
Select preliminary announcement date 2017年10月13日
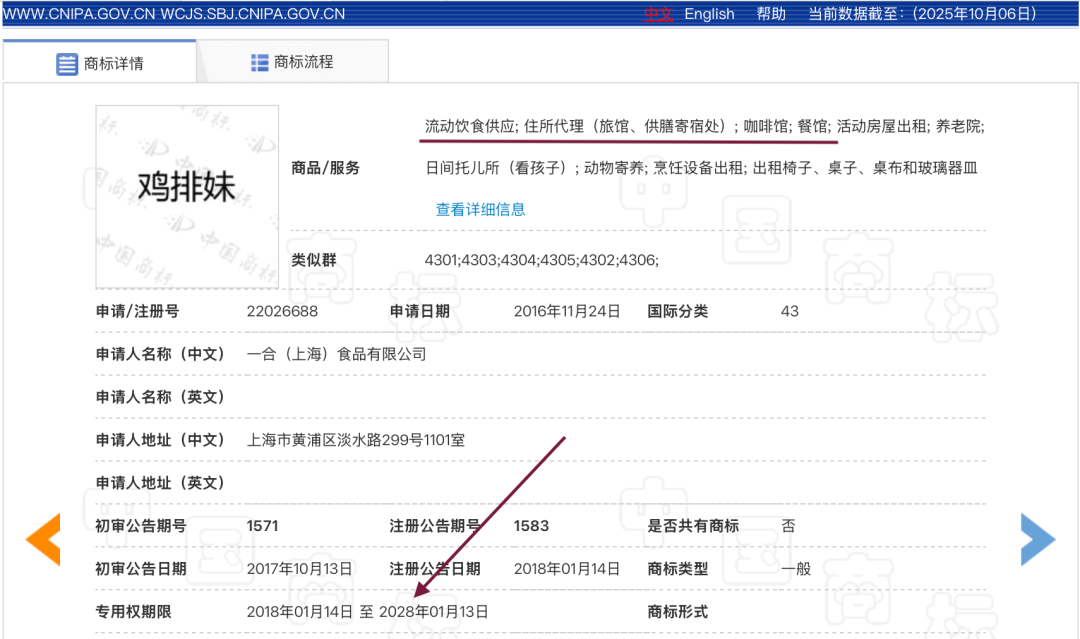[x=300, y=569]
